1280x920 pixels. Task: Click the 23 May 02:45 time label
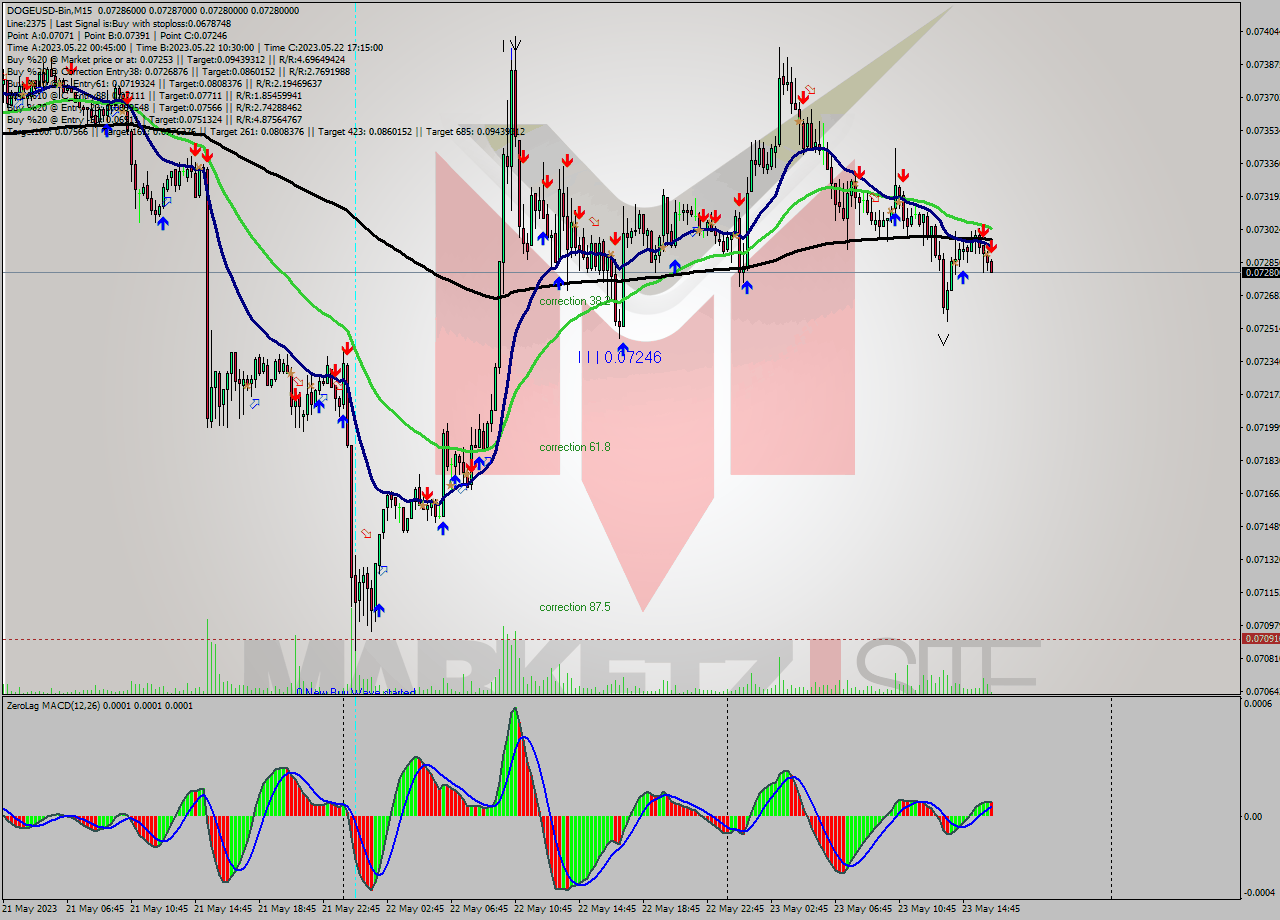click(799, 909)
